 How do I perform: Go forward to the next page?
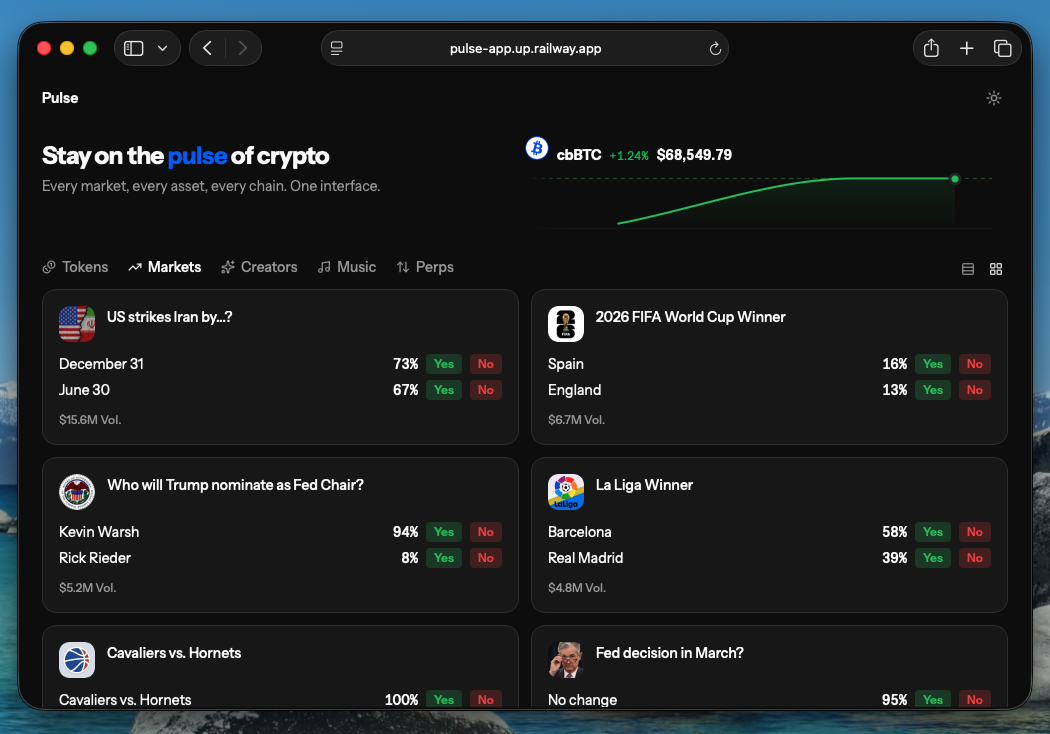pyautogui.click(x=242, y=48)
